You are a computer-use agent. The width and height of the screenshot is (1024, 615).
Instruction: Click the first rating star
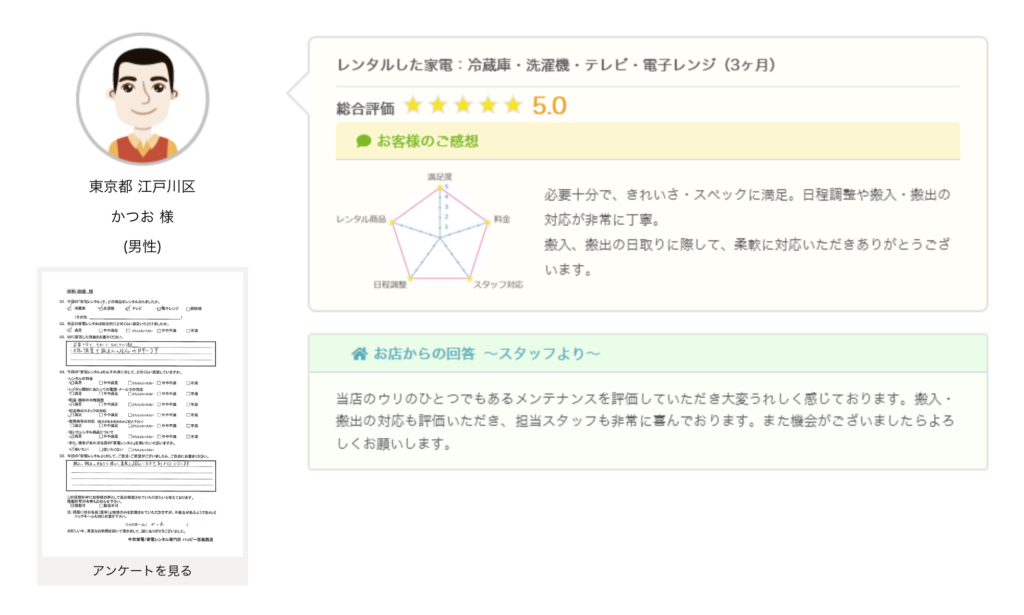click(x=413, y=105)
